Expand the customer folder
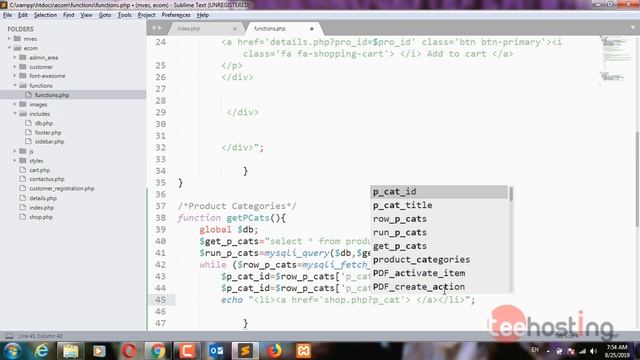640x360 pixels. [x=15, y=67]
